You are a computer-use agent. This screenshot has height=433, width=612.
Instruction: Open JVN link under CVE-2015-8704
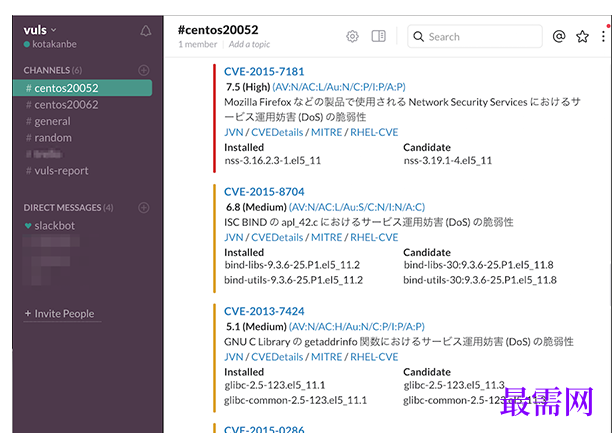click(234, 237)
